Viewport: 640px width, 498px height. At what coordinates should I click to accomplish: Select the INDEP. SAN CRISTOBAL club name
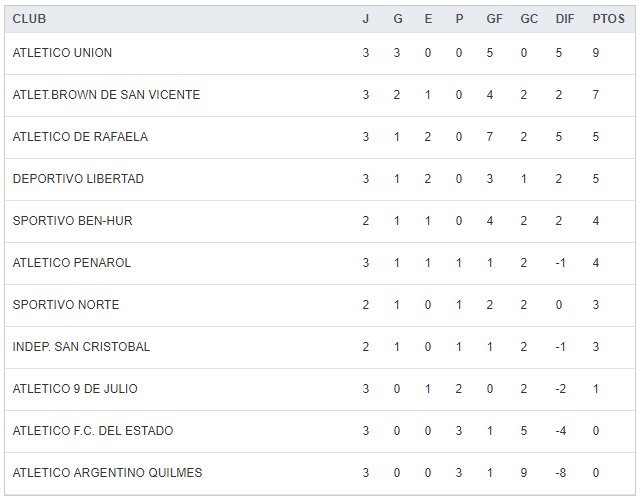point(81,347)
